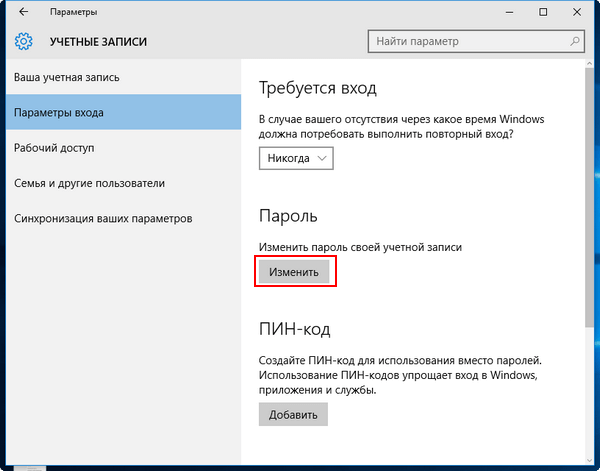Click the scroll-up arrow at the top of the scrollbar
The image size is (600, 471).
(589, 64)
